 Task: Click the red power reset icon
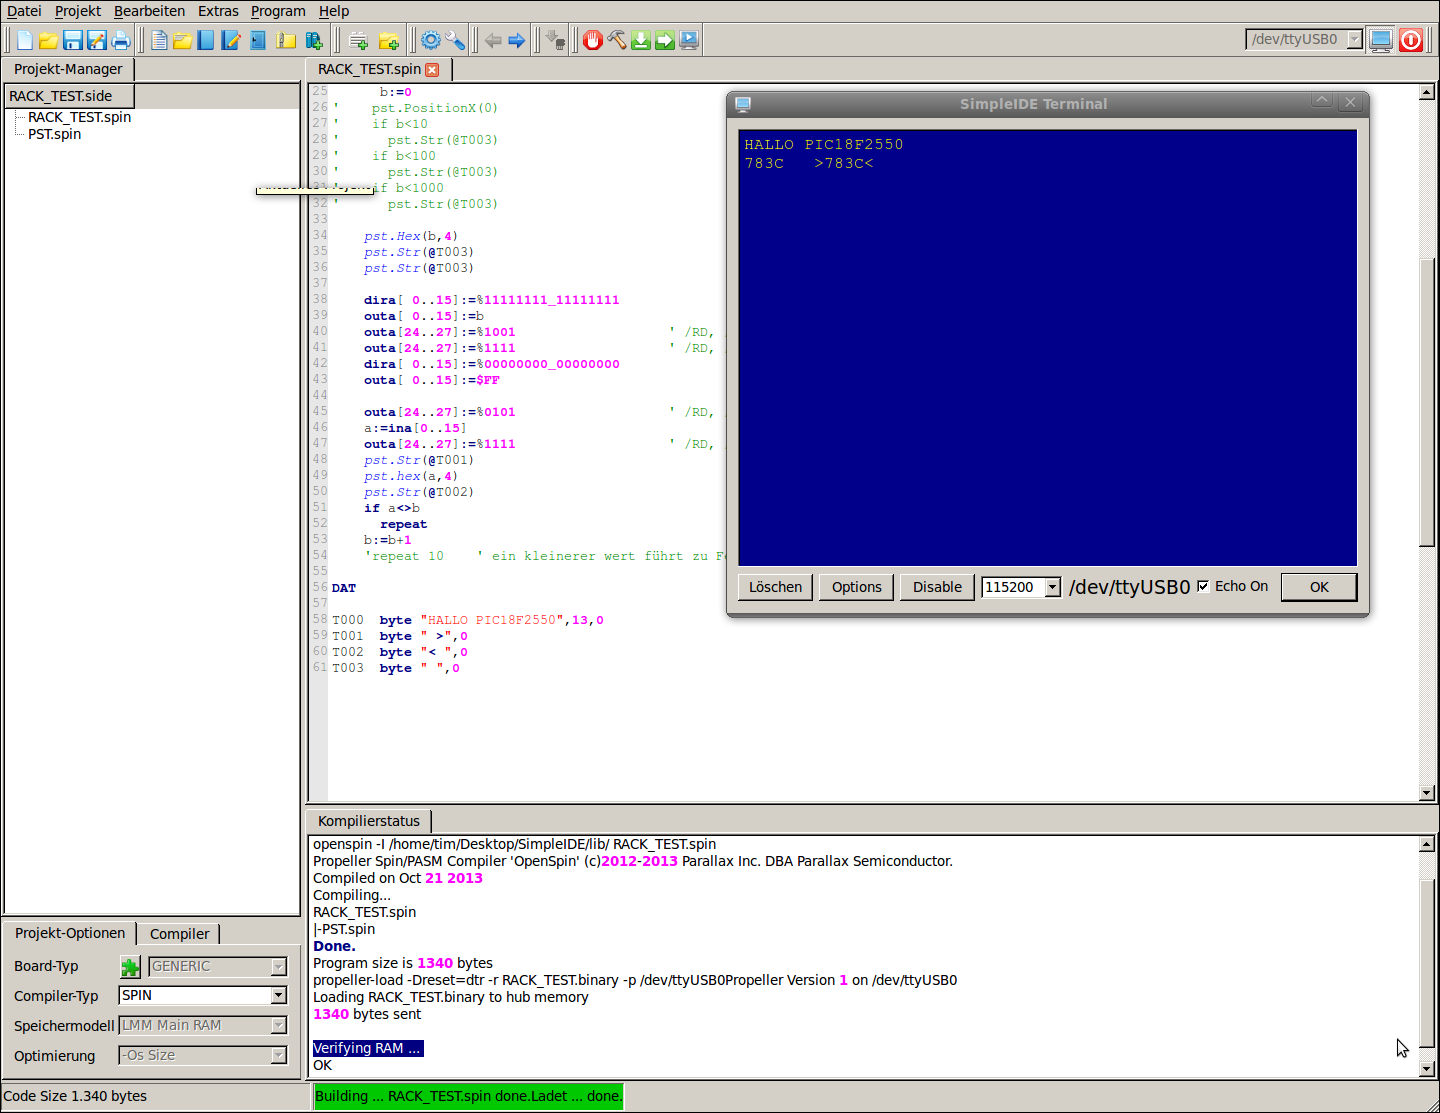pyautogui.click(x=1411, y=40)
